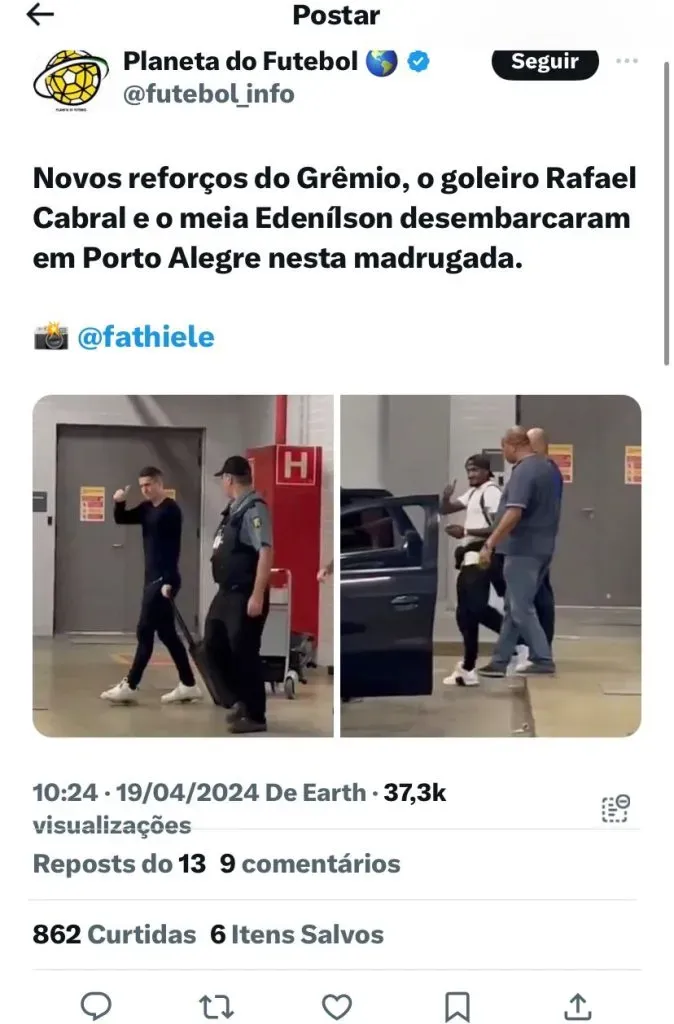View the 862 Curtidas list
Screen dimensions: 674x1024
(114, 935)
